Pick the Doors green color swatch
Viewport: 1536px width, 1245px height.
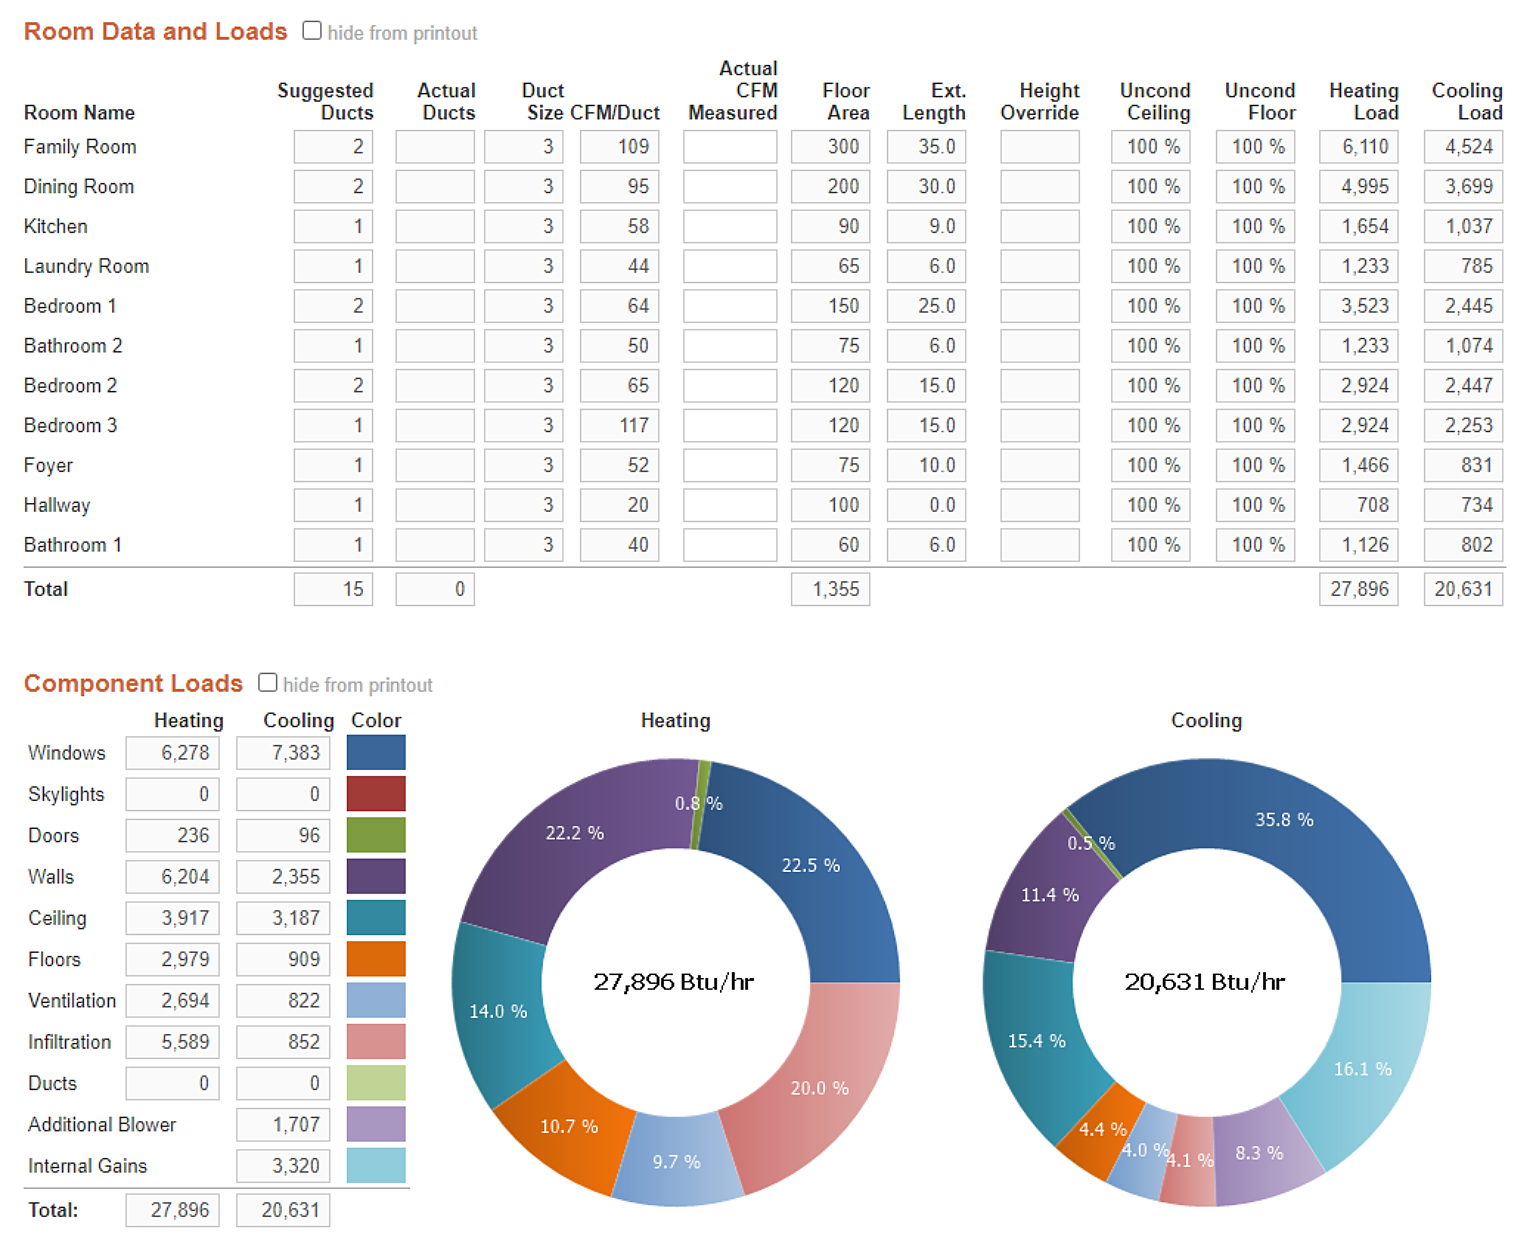coord(376,835)
